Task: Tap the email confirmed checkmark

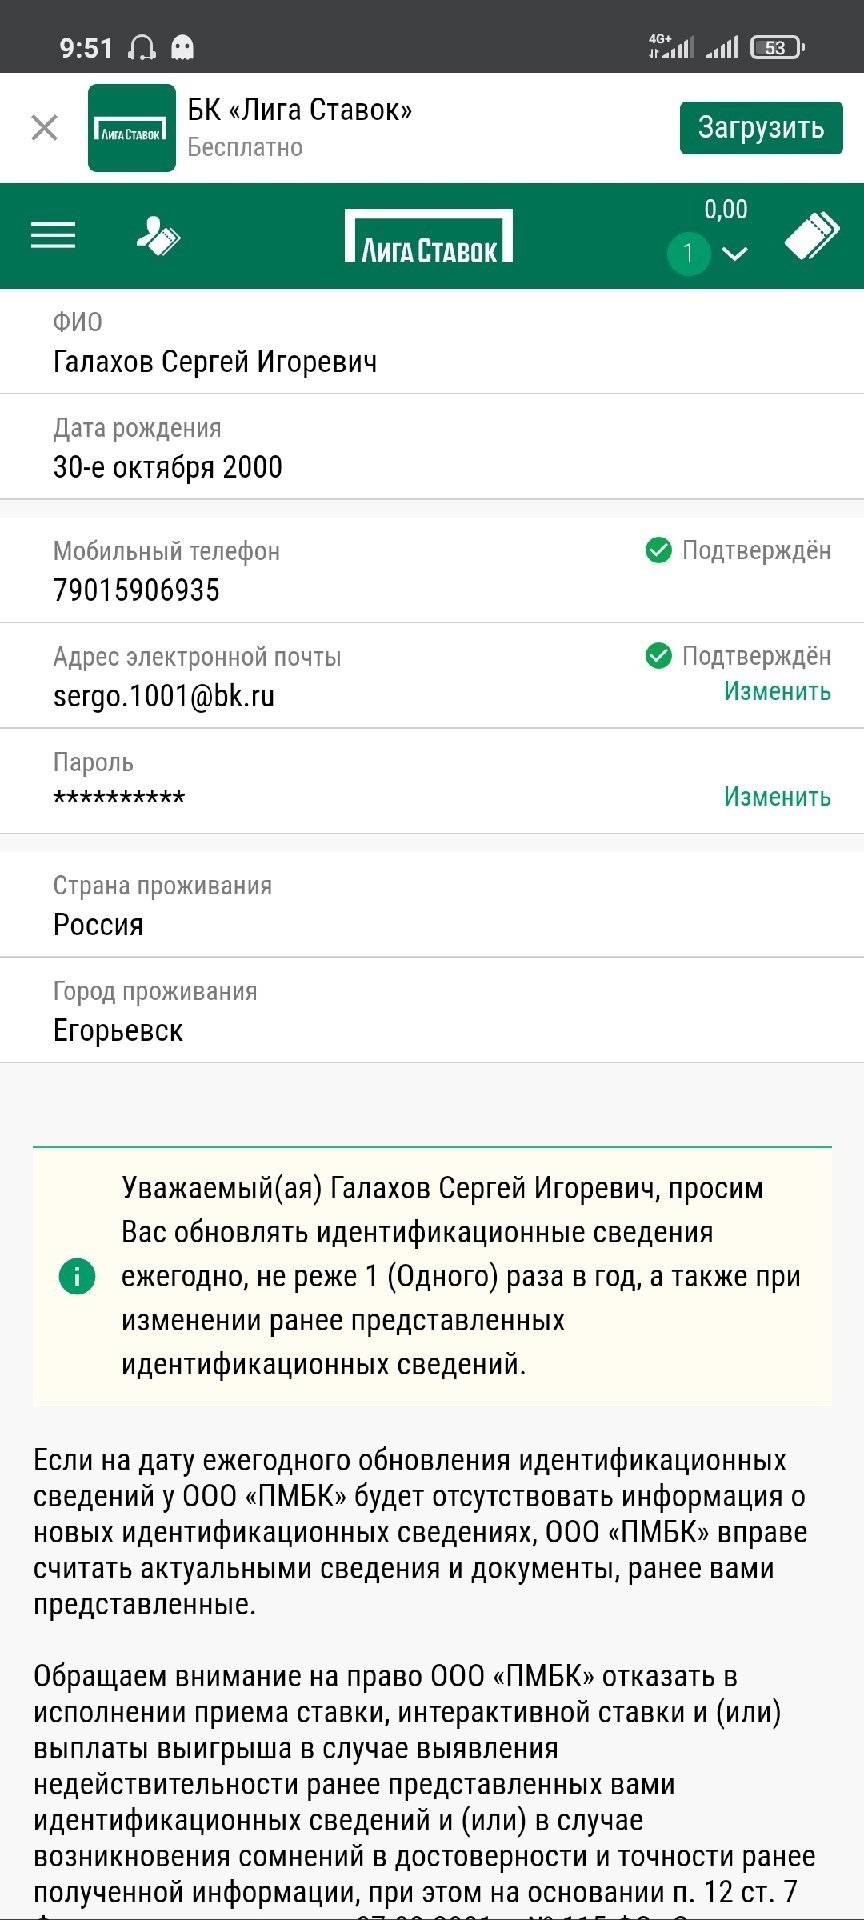Action: pos(658,656)
